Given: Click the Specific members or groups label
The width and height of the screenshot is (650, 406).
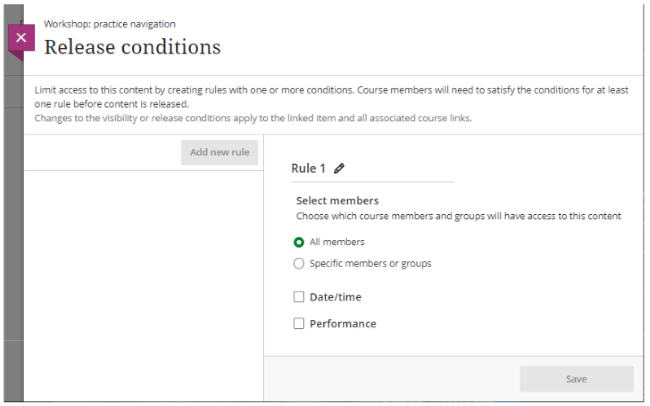Looking at the screenshot, I should click(x=370, y=264).
